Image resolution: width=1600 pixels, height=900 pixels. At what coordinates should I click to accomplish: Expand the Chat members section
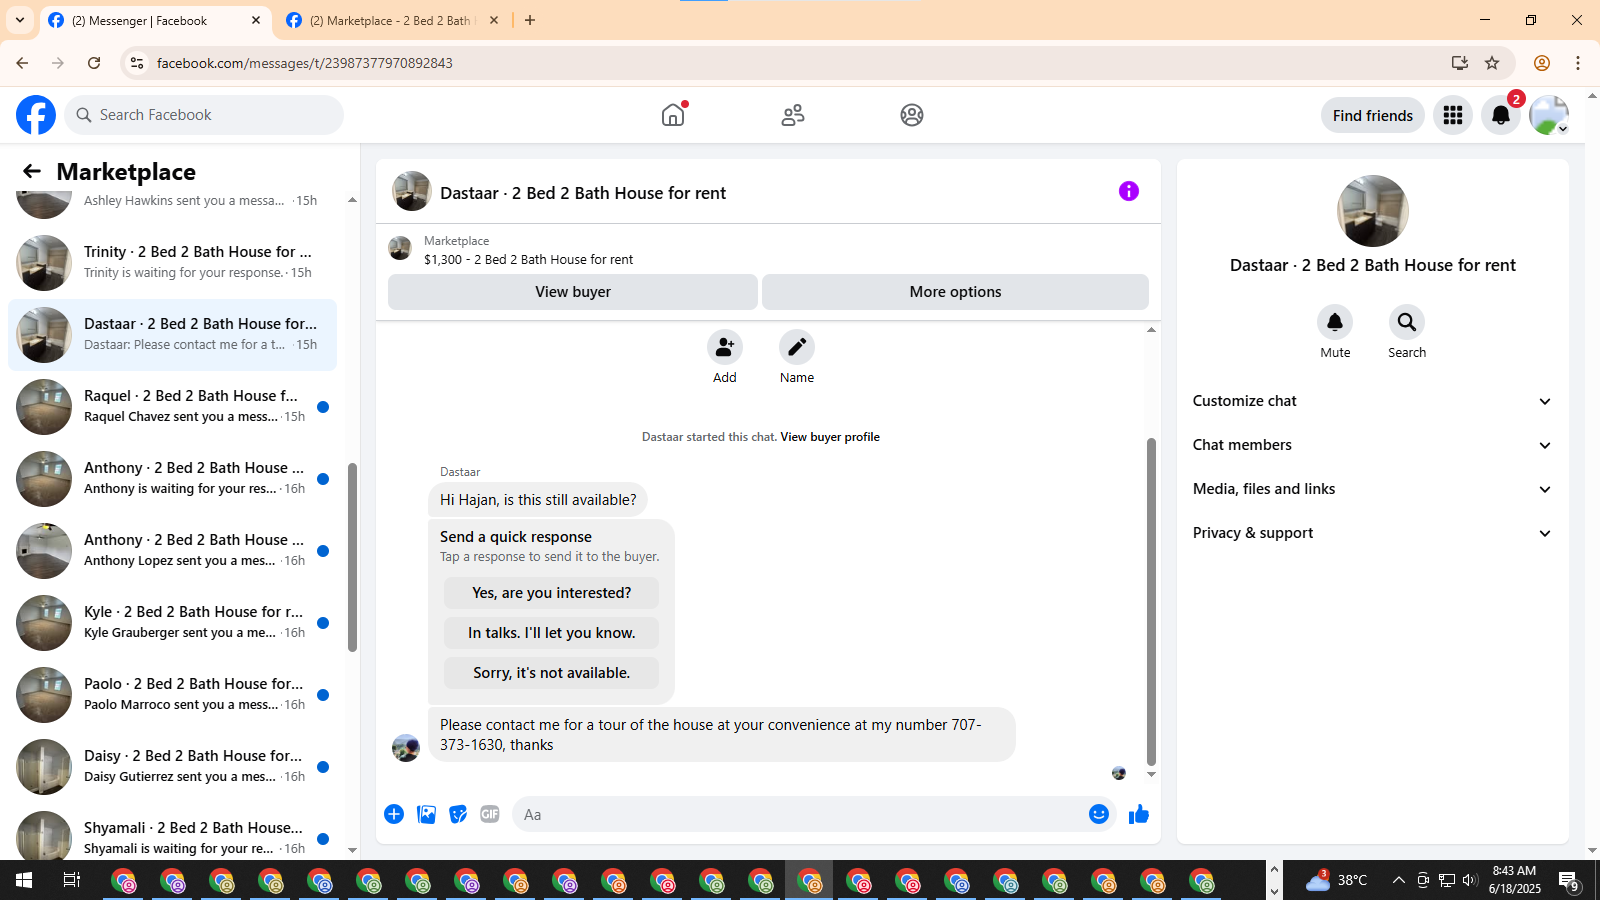(x=1372, y=445)
